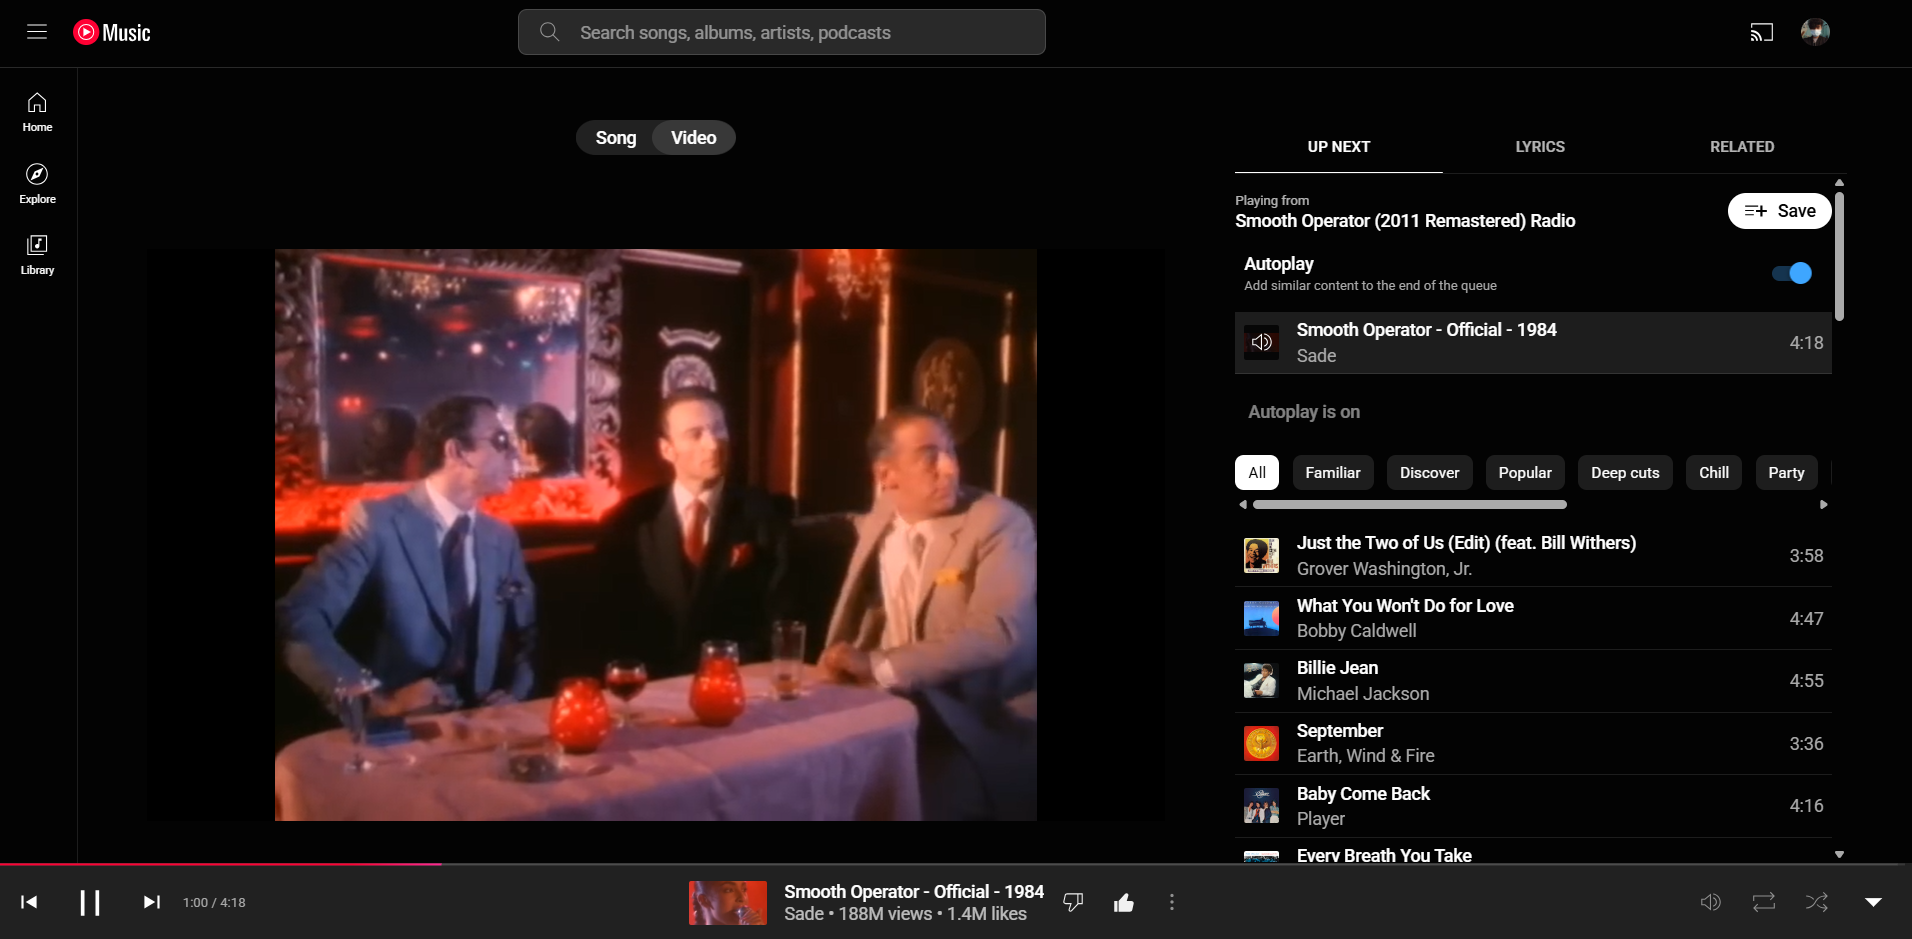Click the What You Won't Do for Love thumbnail

(x=1261, y=618)
